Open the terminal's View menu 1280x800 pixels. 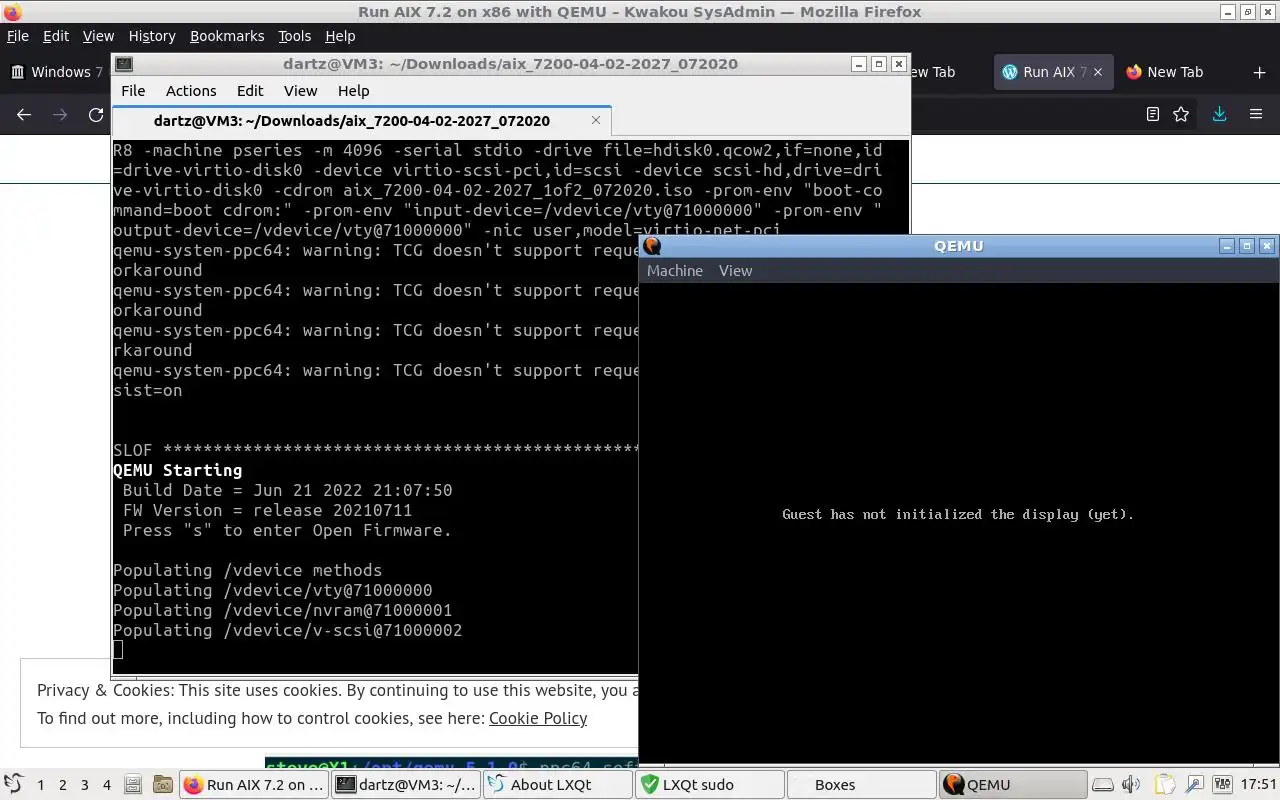click(x=300, y=90)
